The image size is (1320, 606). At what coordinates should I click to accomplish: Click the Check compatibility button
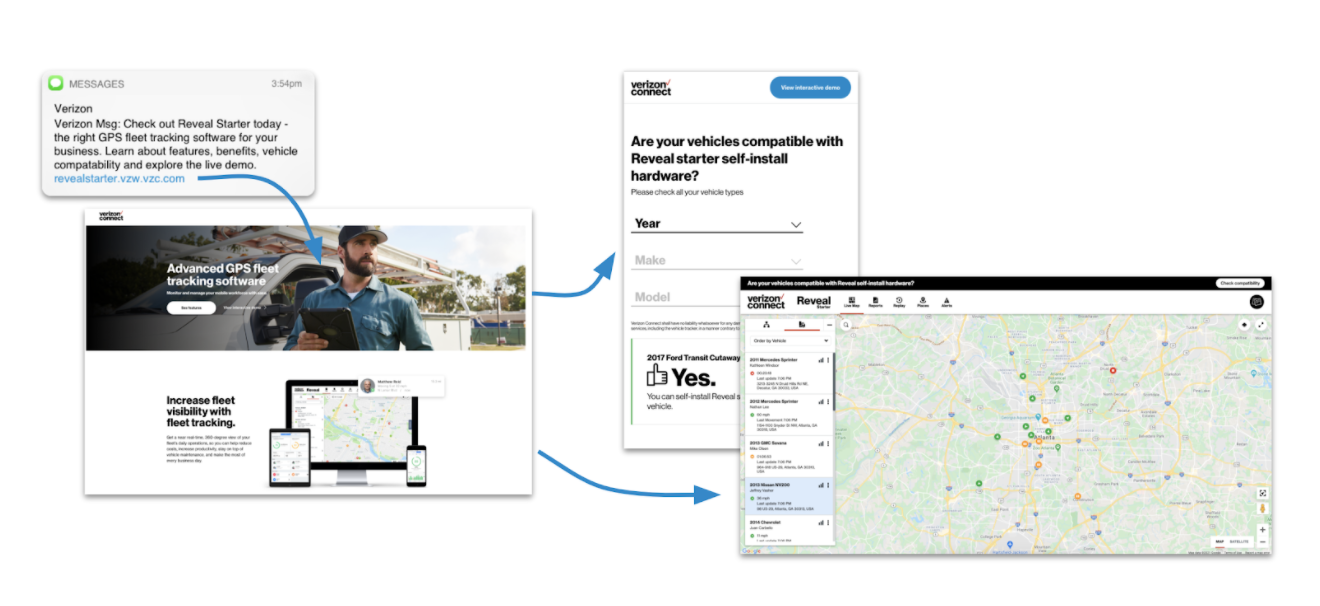1240,283
